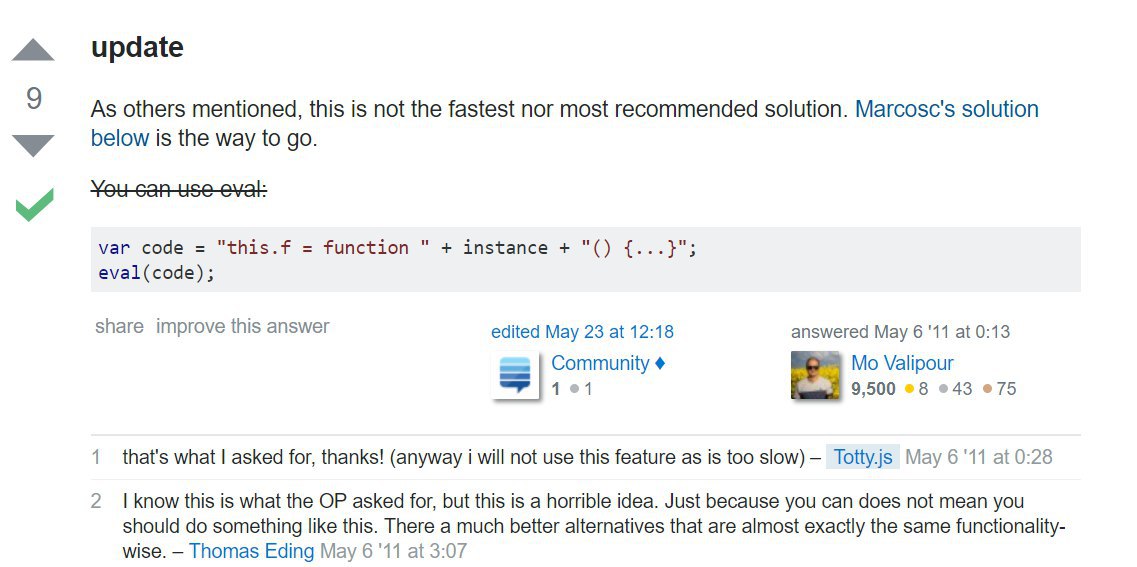Click the diamond moderator icon beside Community

660,363
